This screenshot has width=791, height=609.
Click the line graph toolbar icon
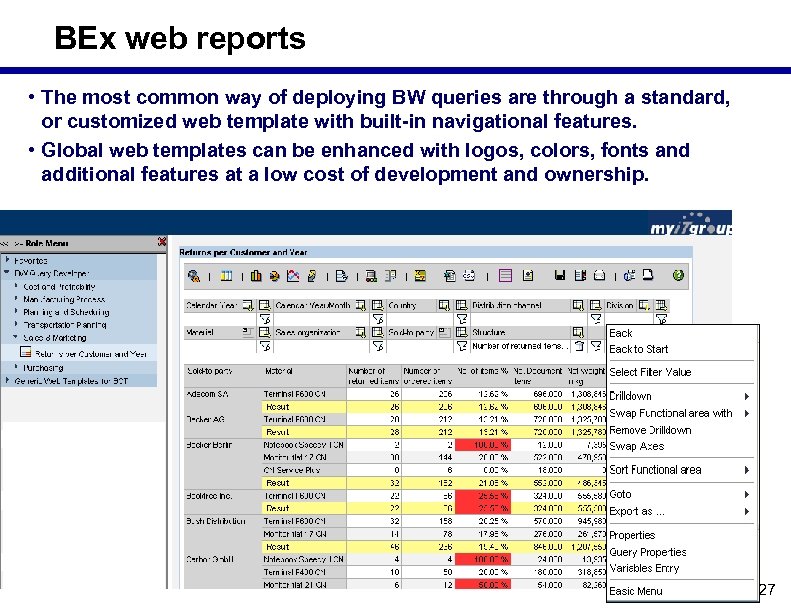pos(293,275)
